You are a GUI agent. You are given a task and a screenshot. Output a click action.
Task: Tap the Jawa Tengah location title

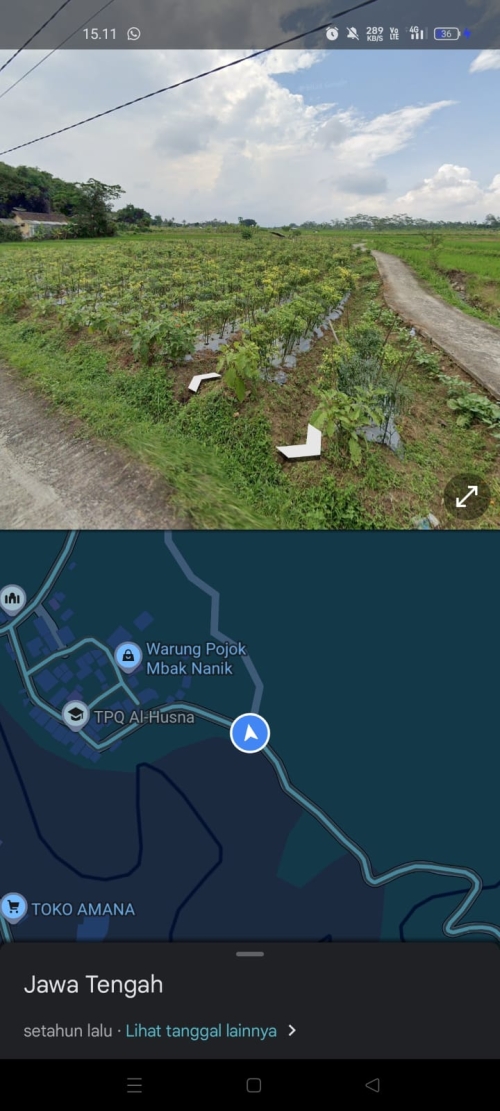tap(93, 985)
